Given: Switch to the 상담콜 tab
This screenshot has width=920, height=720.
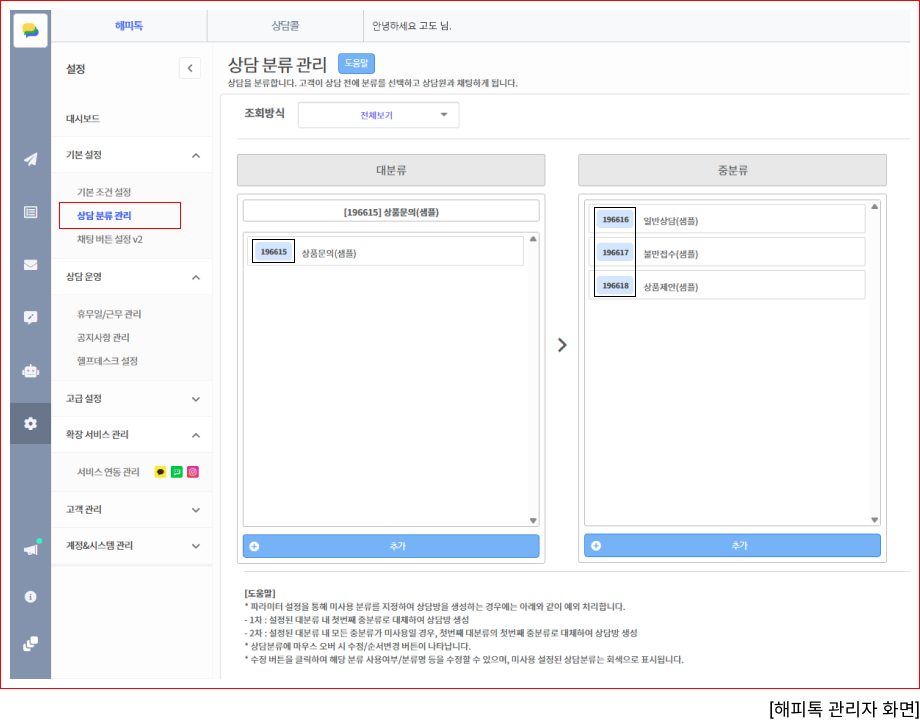Looking at the screenshot, I should (x=286, y=26).
